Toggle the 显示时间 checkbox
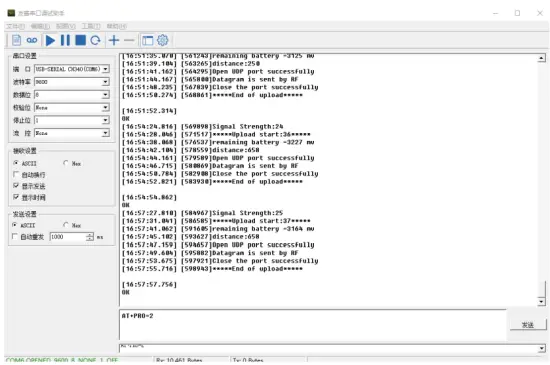 click(16, 197)
